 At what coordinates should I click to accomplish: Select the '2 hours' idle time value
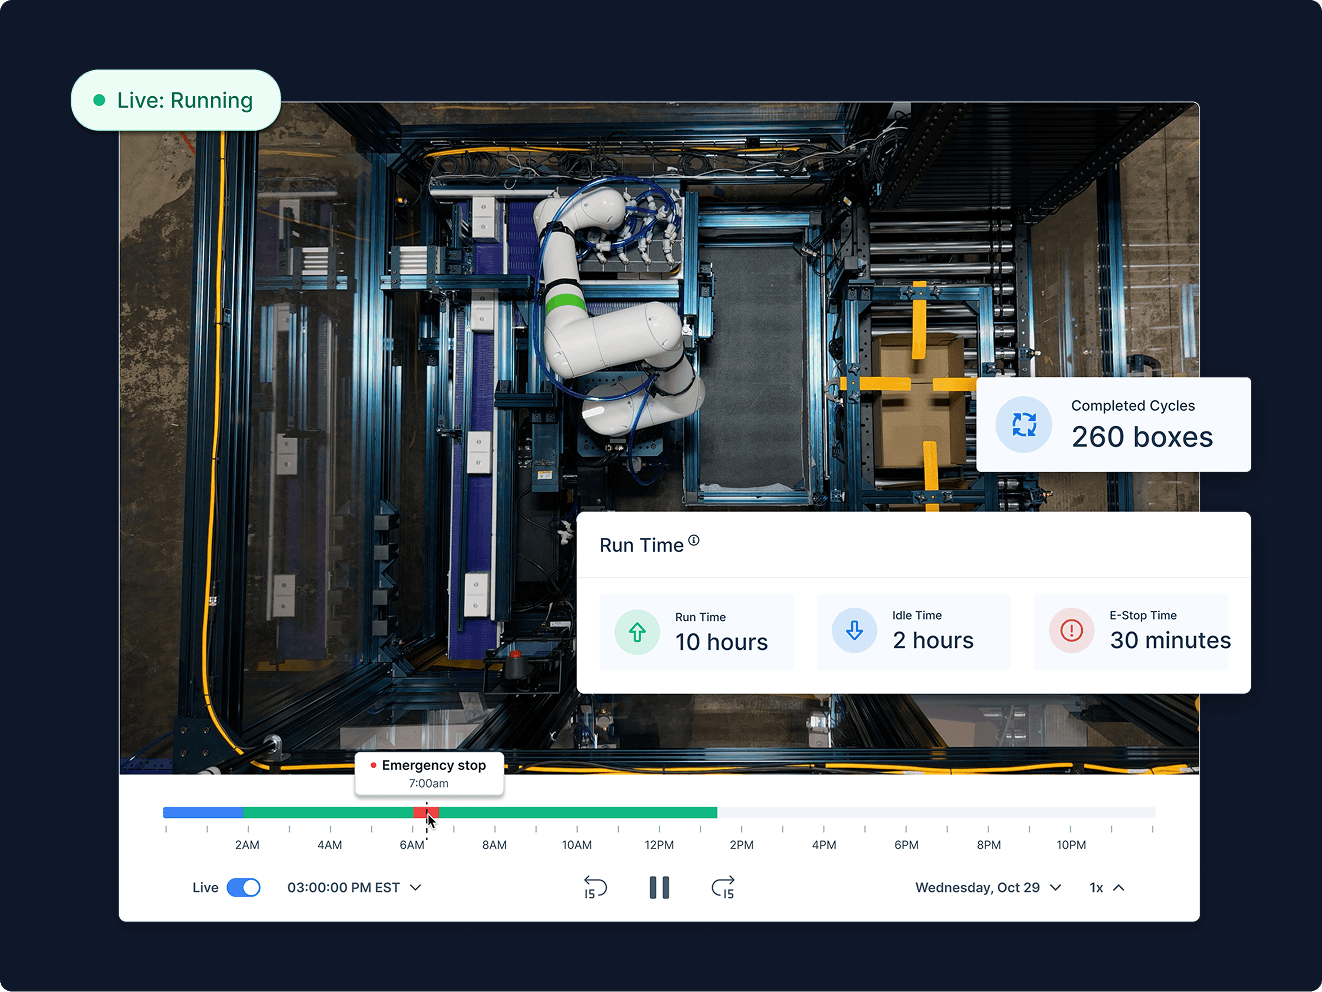(x=933, y=640)
